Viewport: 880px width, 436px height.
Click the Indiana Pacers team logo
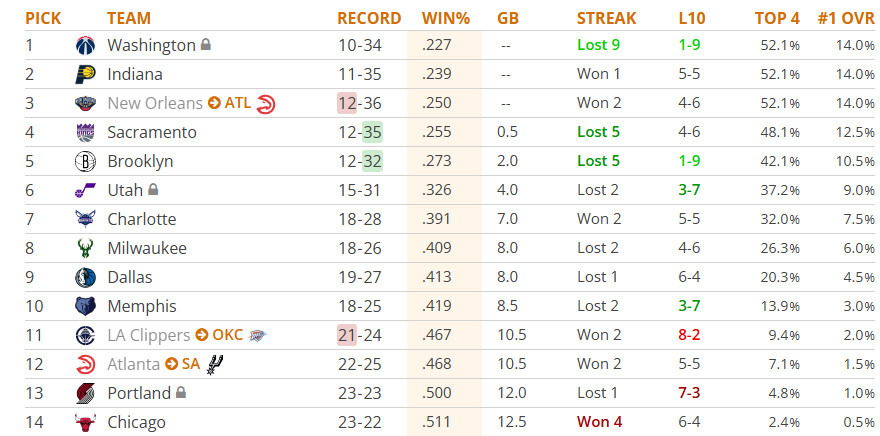[85, 75]
